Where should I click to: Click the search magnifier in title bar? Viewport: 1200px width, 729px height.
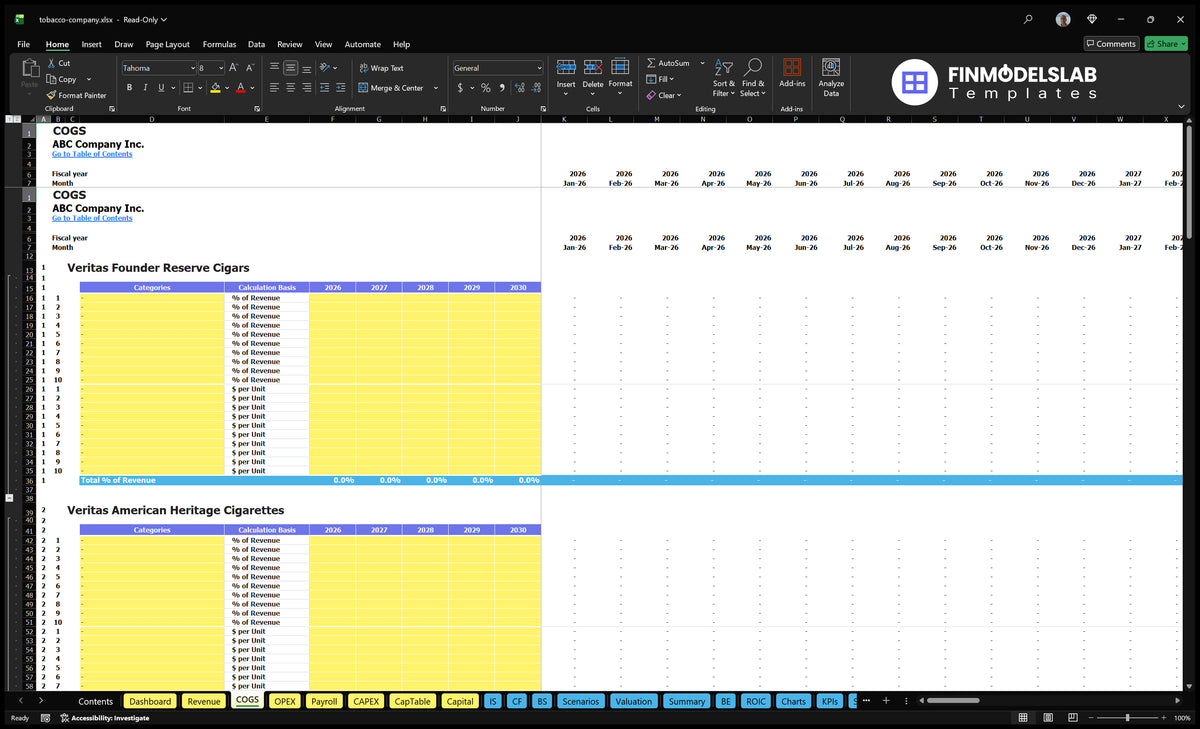[x=1028, y=19]
